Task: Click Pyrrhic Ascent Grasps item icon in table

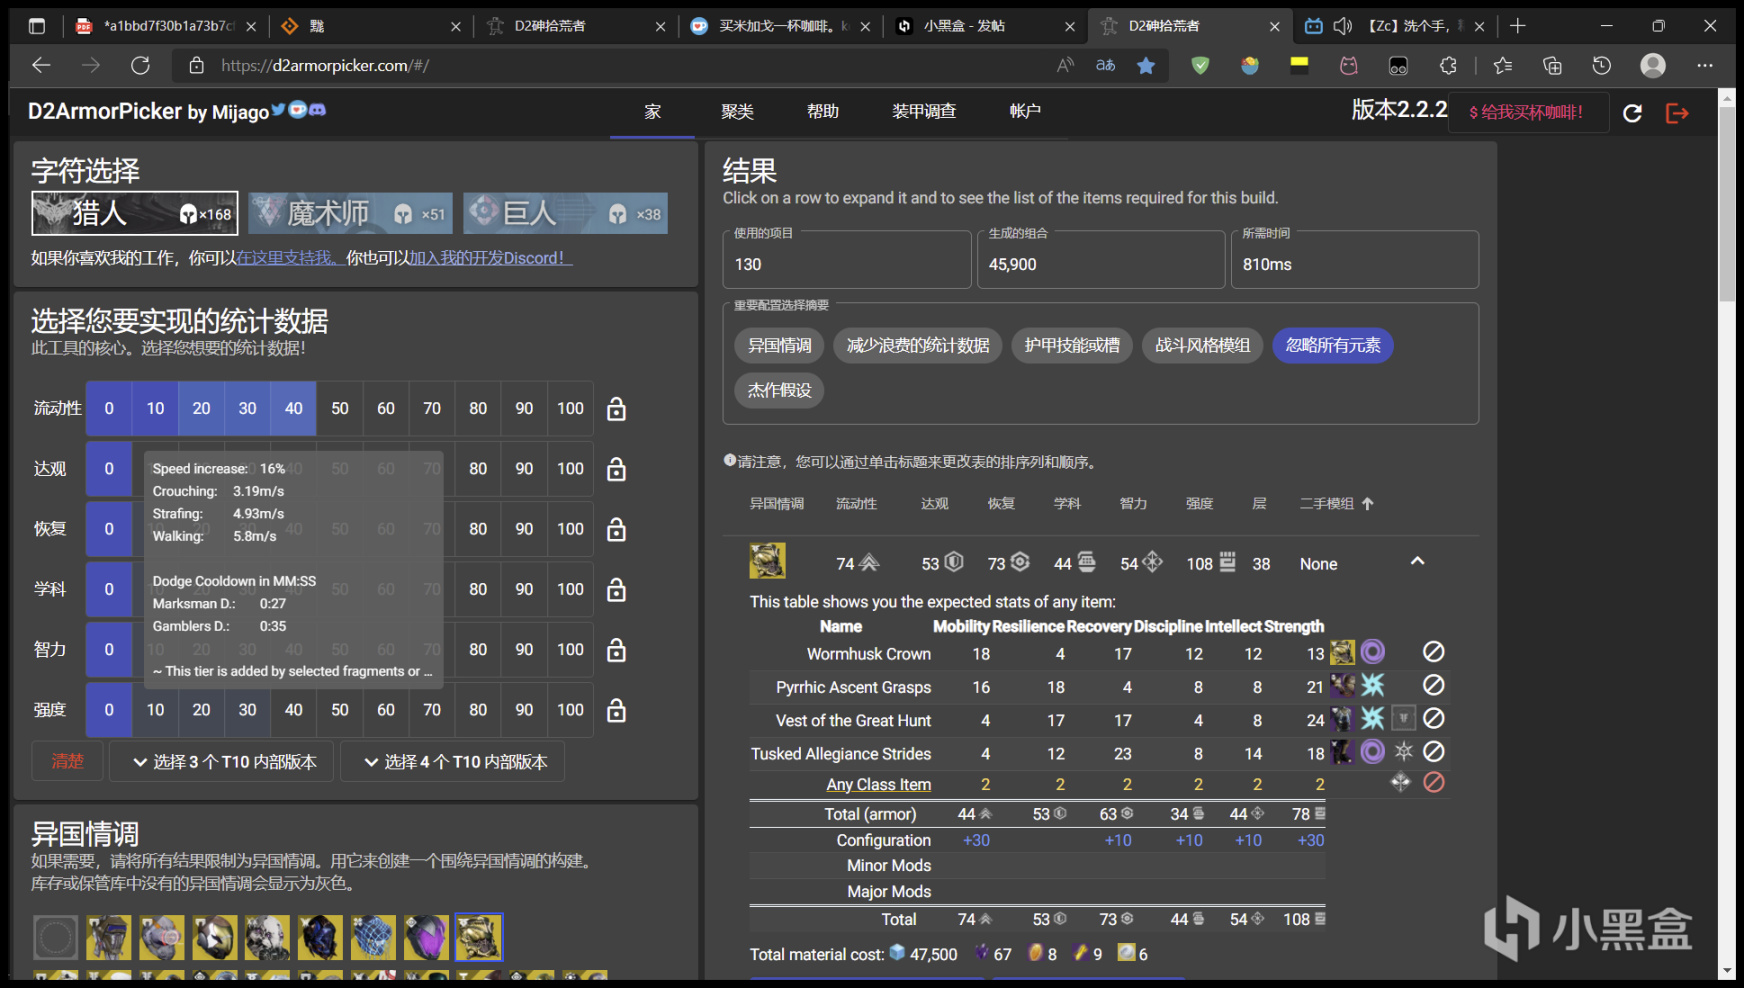Action: pyautogui.click(x=1342, y=685)
